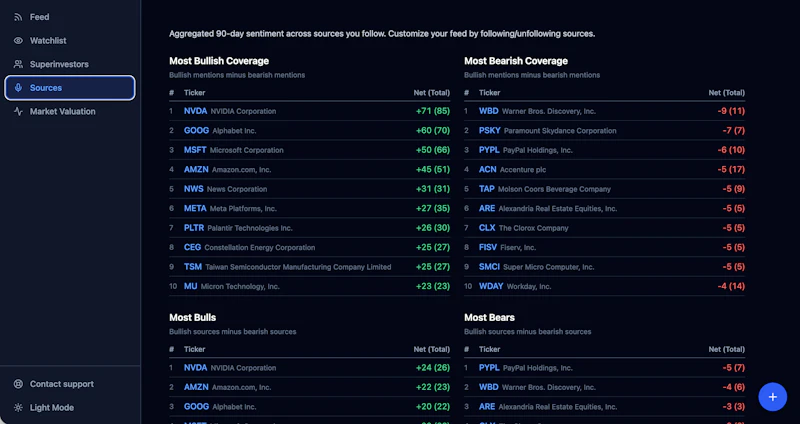Click the +71 (85) value for NVDA
The image size is (800, 424).
click(433, 111)
